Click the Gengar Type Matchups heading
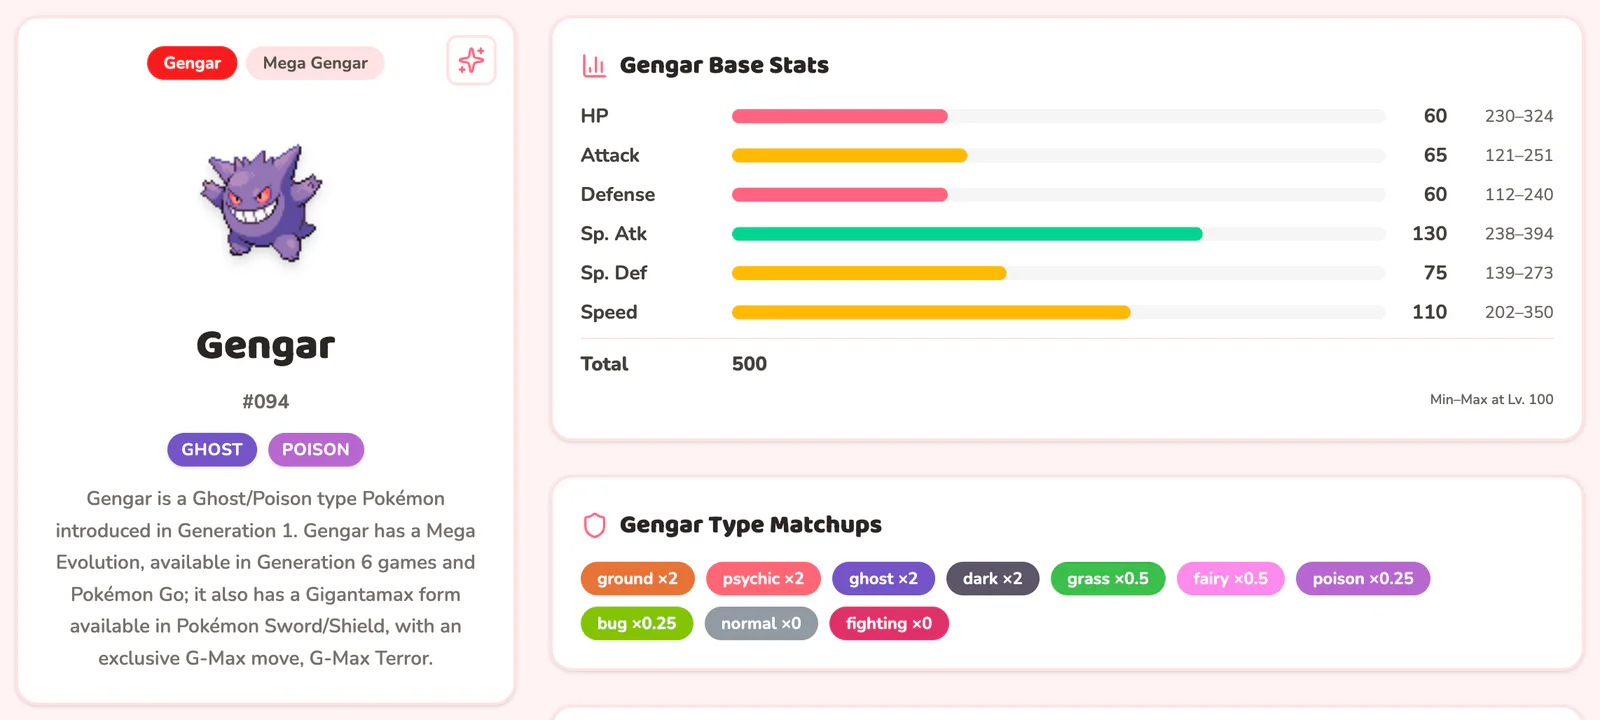 pyautogui.click(x=751, y=525)
